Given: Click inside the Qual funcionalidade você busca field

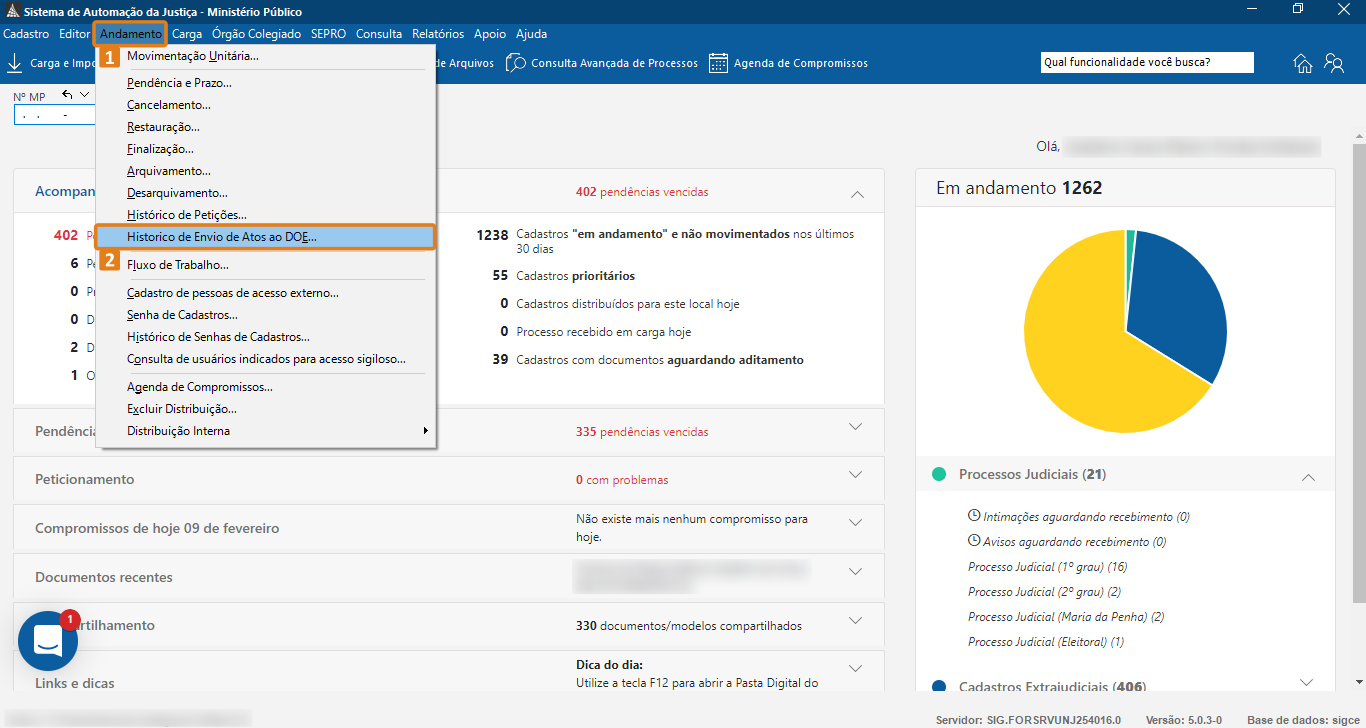Looking at the screenshot, I should pos(1146,62).
